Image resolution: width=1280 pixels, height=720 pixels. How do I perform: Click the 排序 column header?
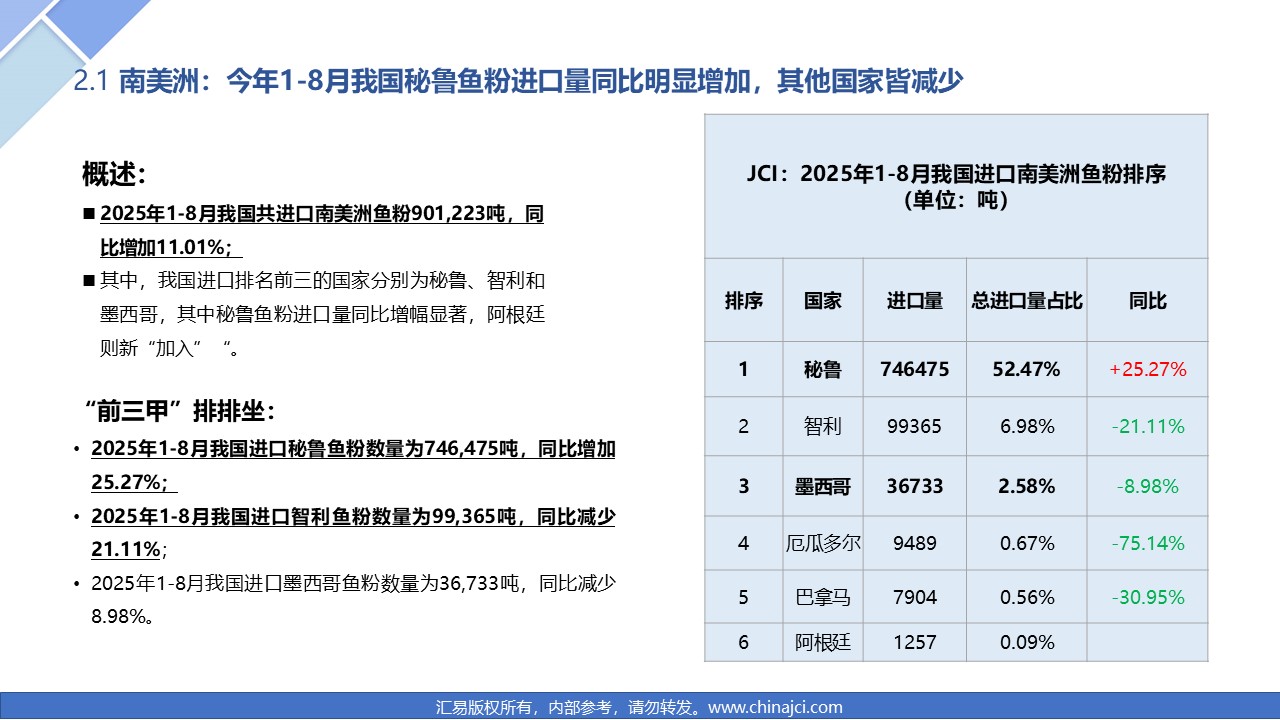[x=743, y=301]
